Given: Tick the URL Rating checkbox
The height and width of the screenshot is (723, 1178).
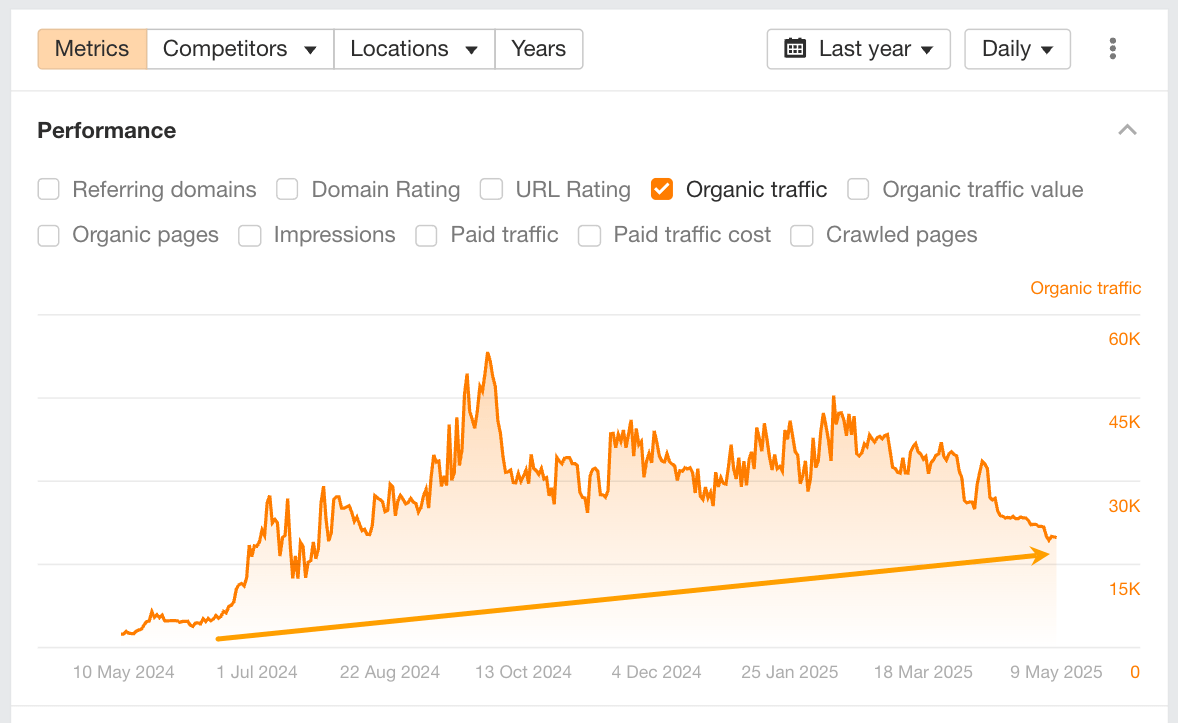Looking at the screenshot, I should tap(491, 189).
